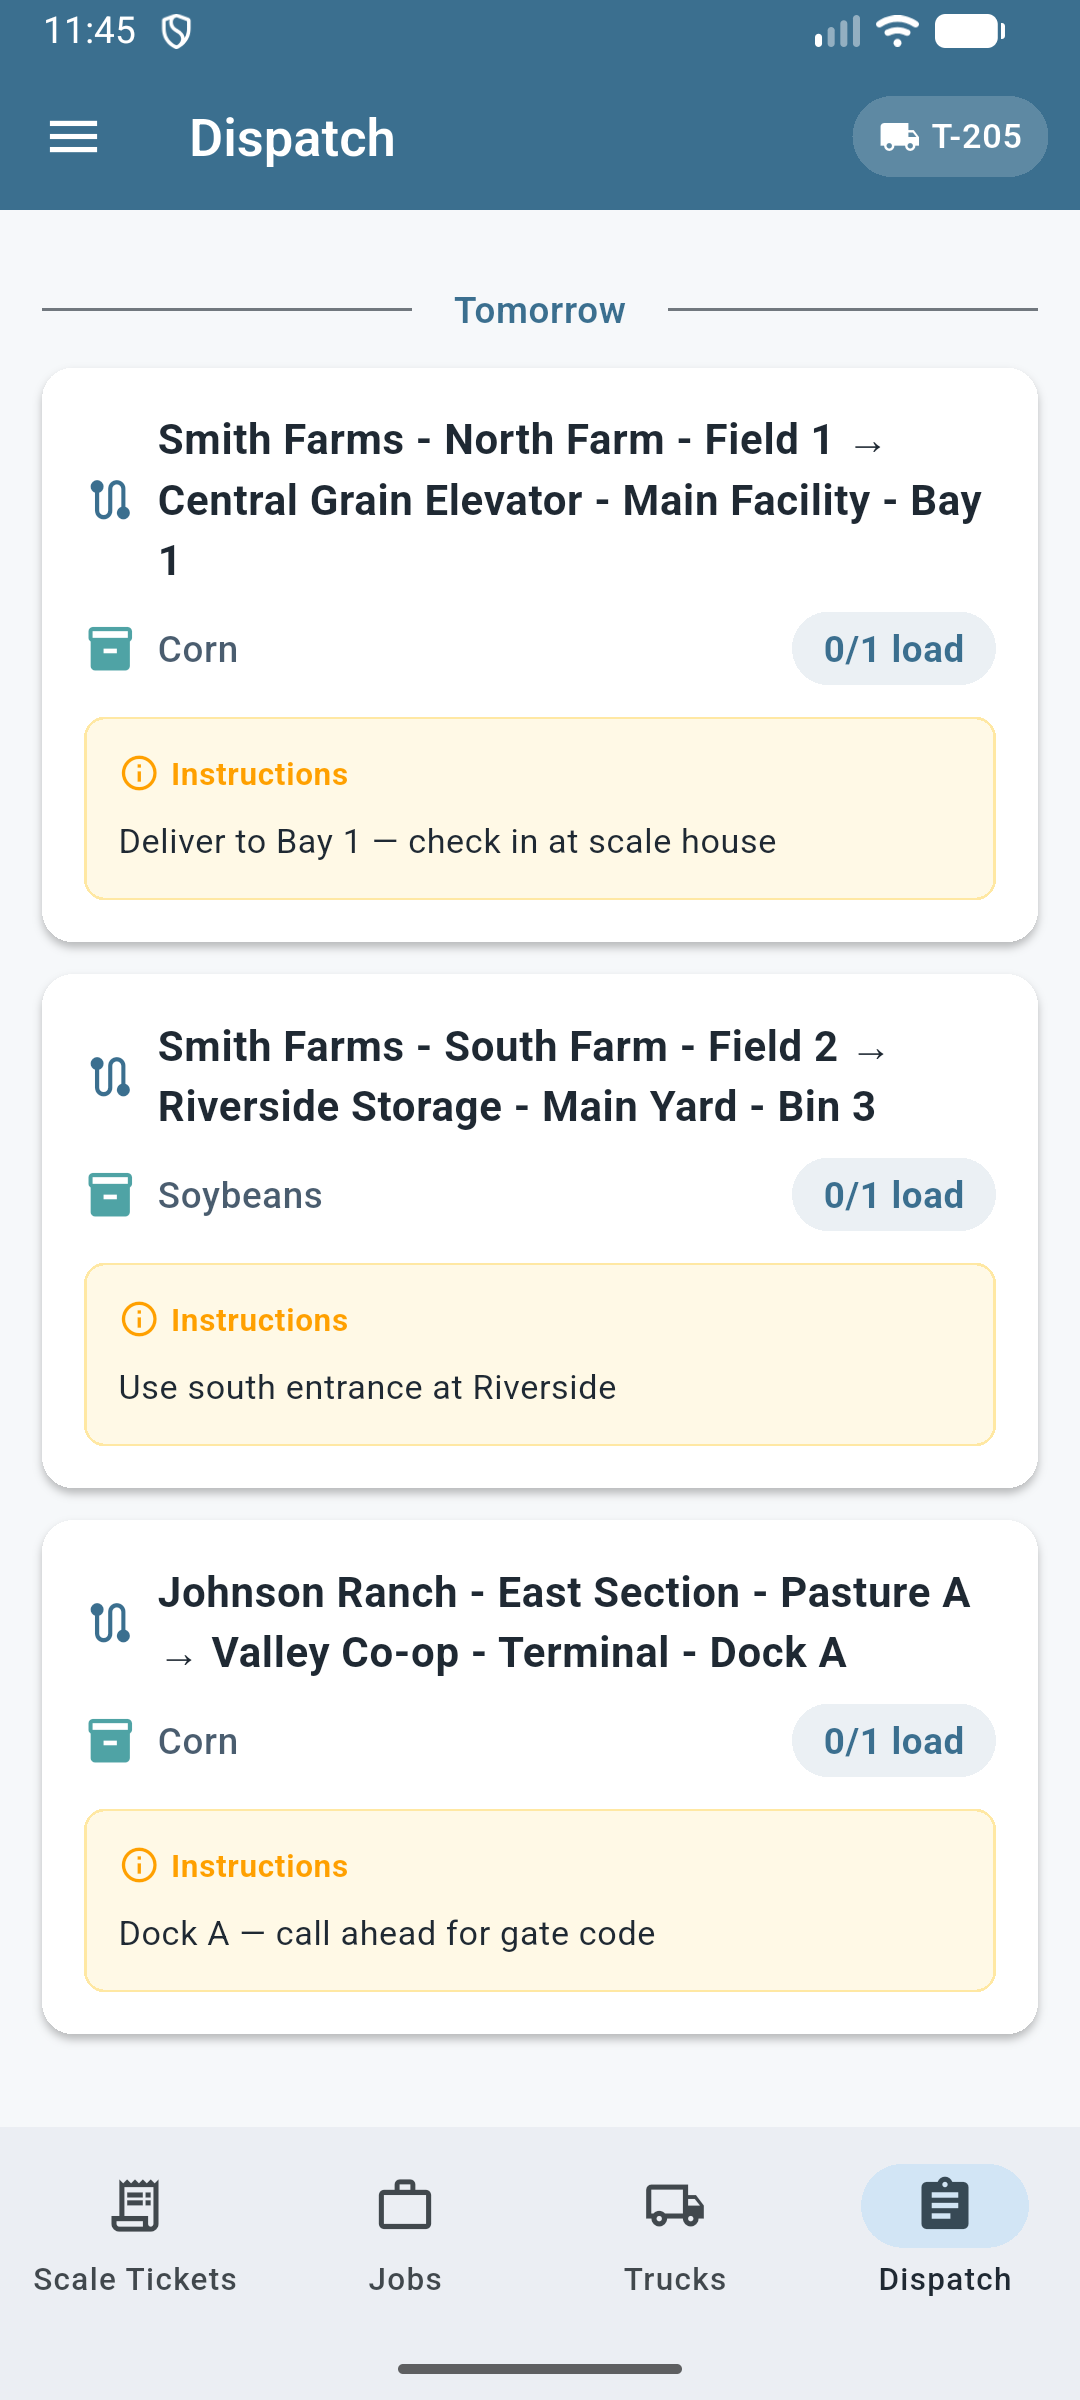Tap the info icon in Riverside instructions
Viewport: 1080px width, 2400px height.
tap(139, 1320)
